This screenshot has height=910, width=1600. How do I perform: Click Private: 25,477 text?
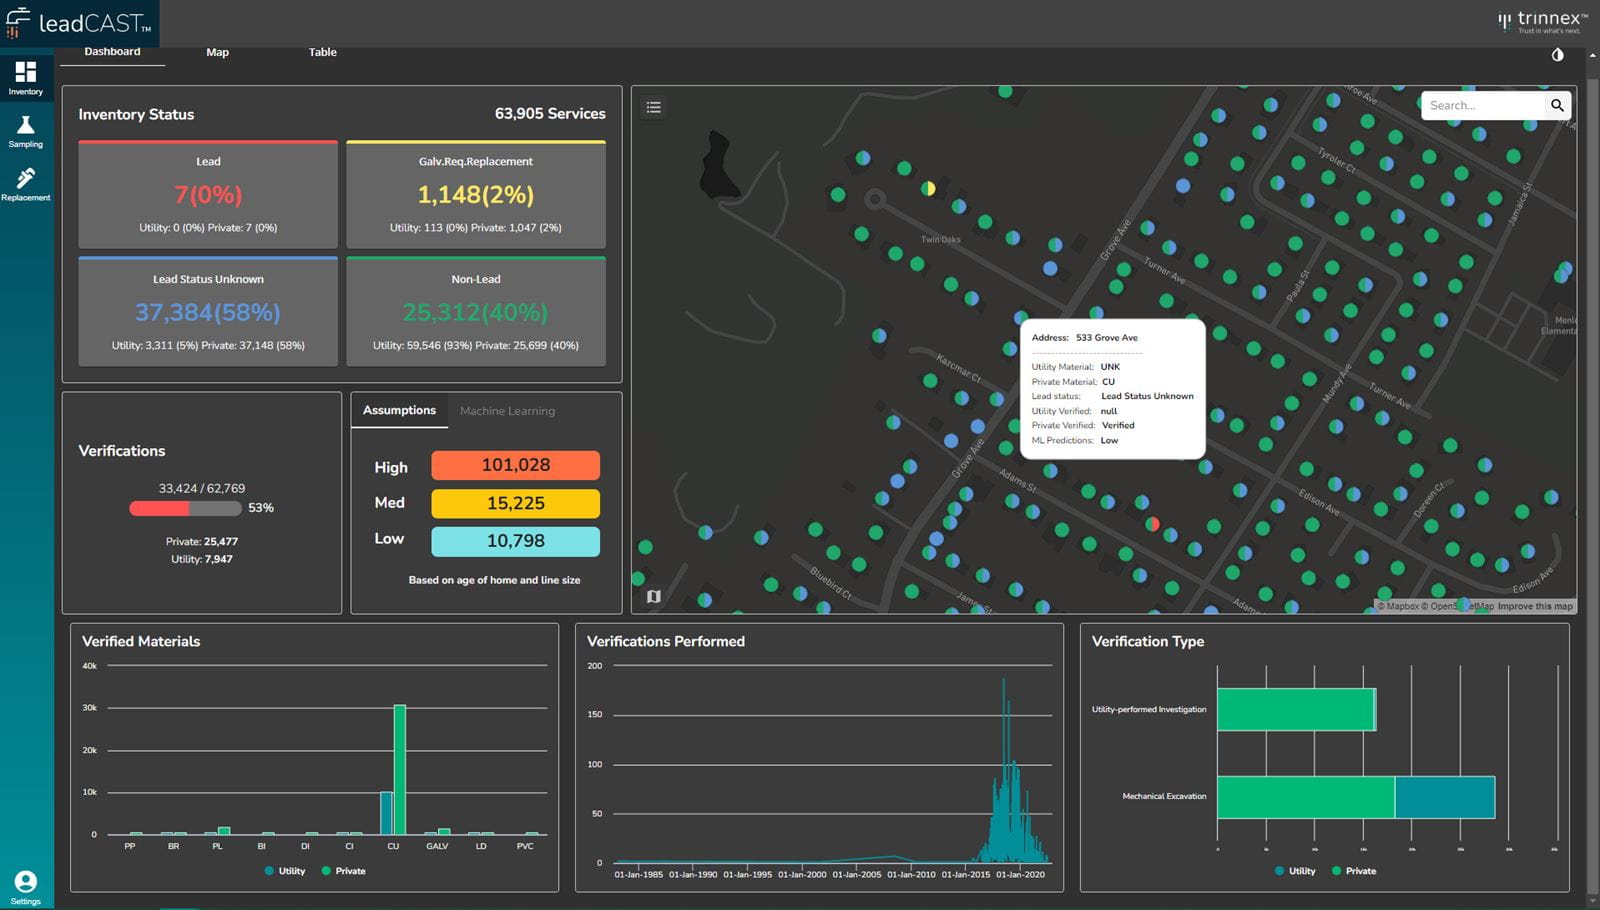(202, 541)
